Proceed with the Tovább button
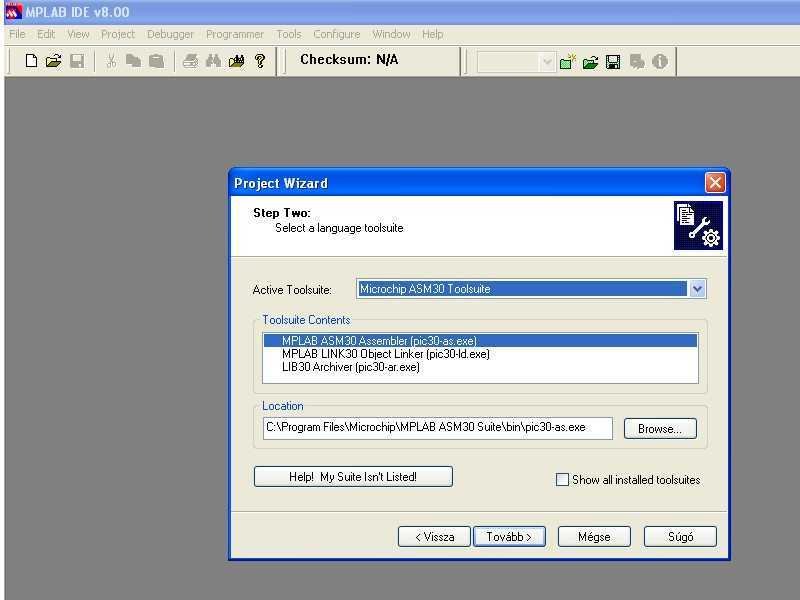 [x=509, y=537]
